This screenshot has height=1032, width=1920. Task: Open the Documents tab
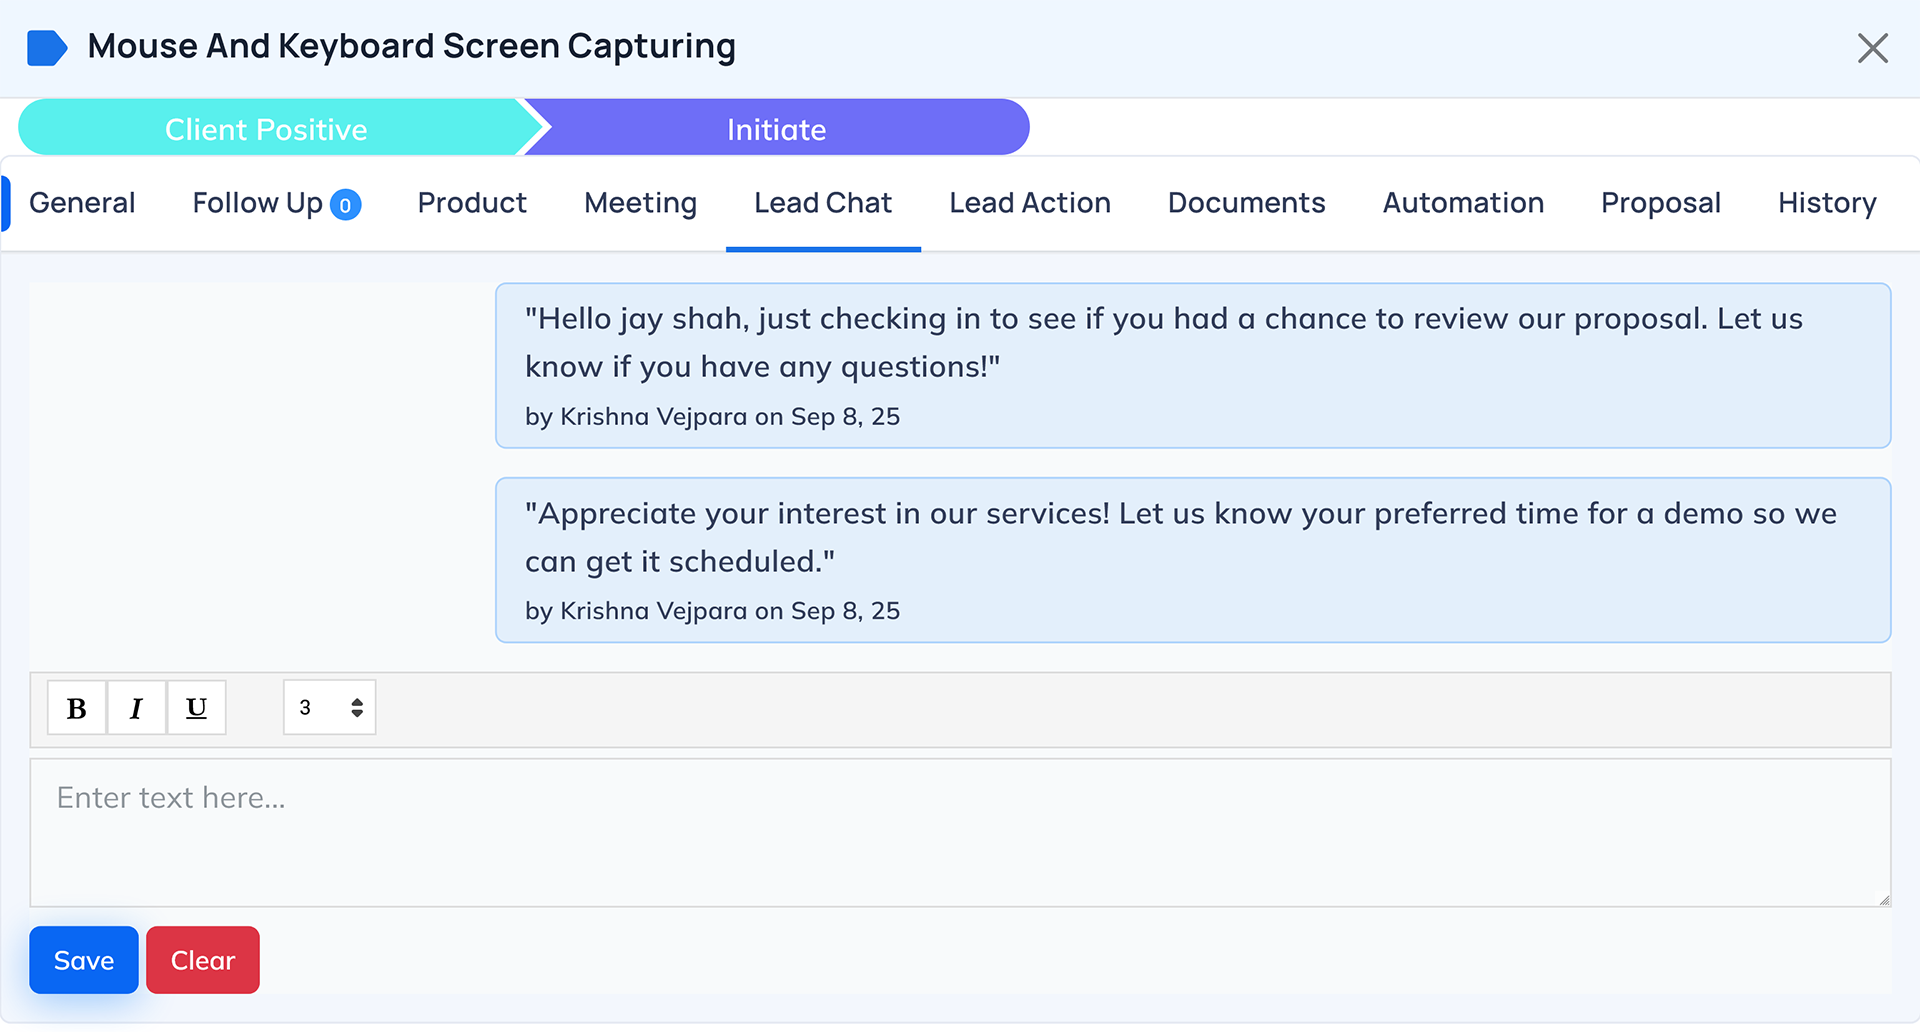point(1246,203)
